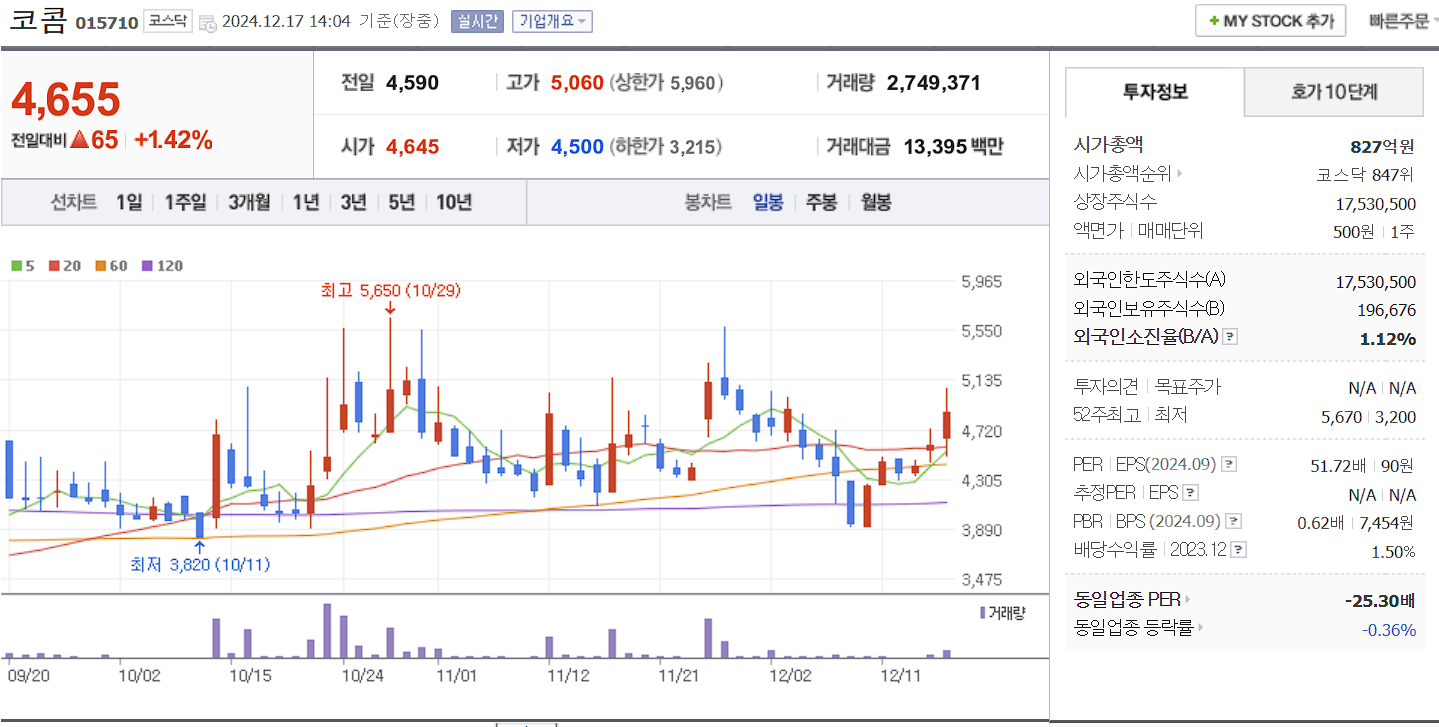Click the MY STOCK 추가 button
Screen dimensions: 1439x727
(x=1270, y=19)
